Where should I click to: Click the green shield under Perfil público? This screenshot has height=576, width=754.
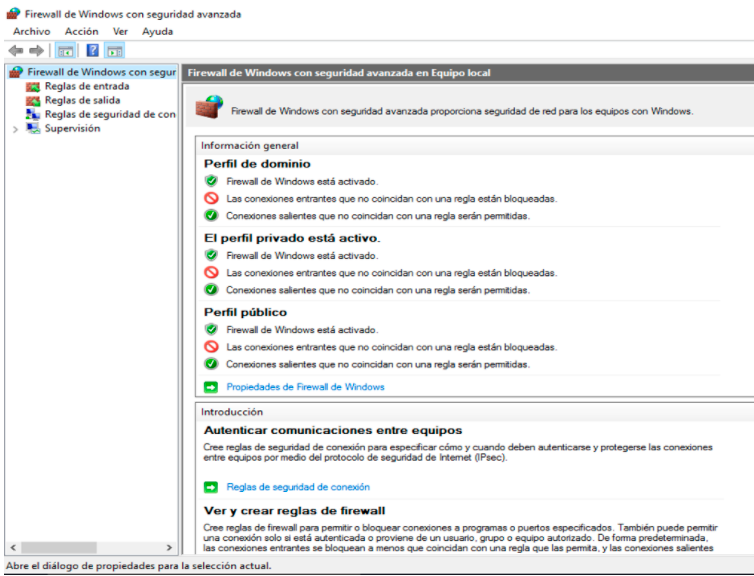(x=211, y=329)
